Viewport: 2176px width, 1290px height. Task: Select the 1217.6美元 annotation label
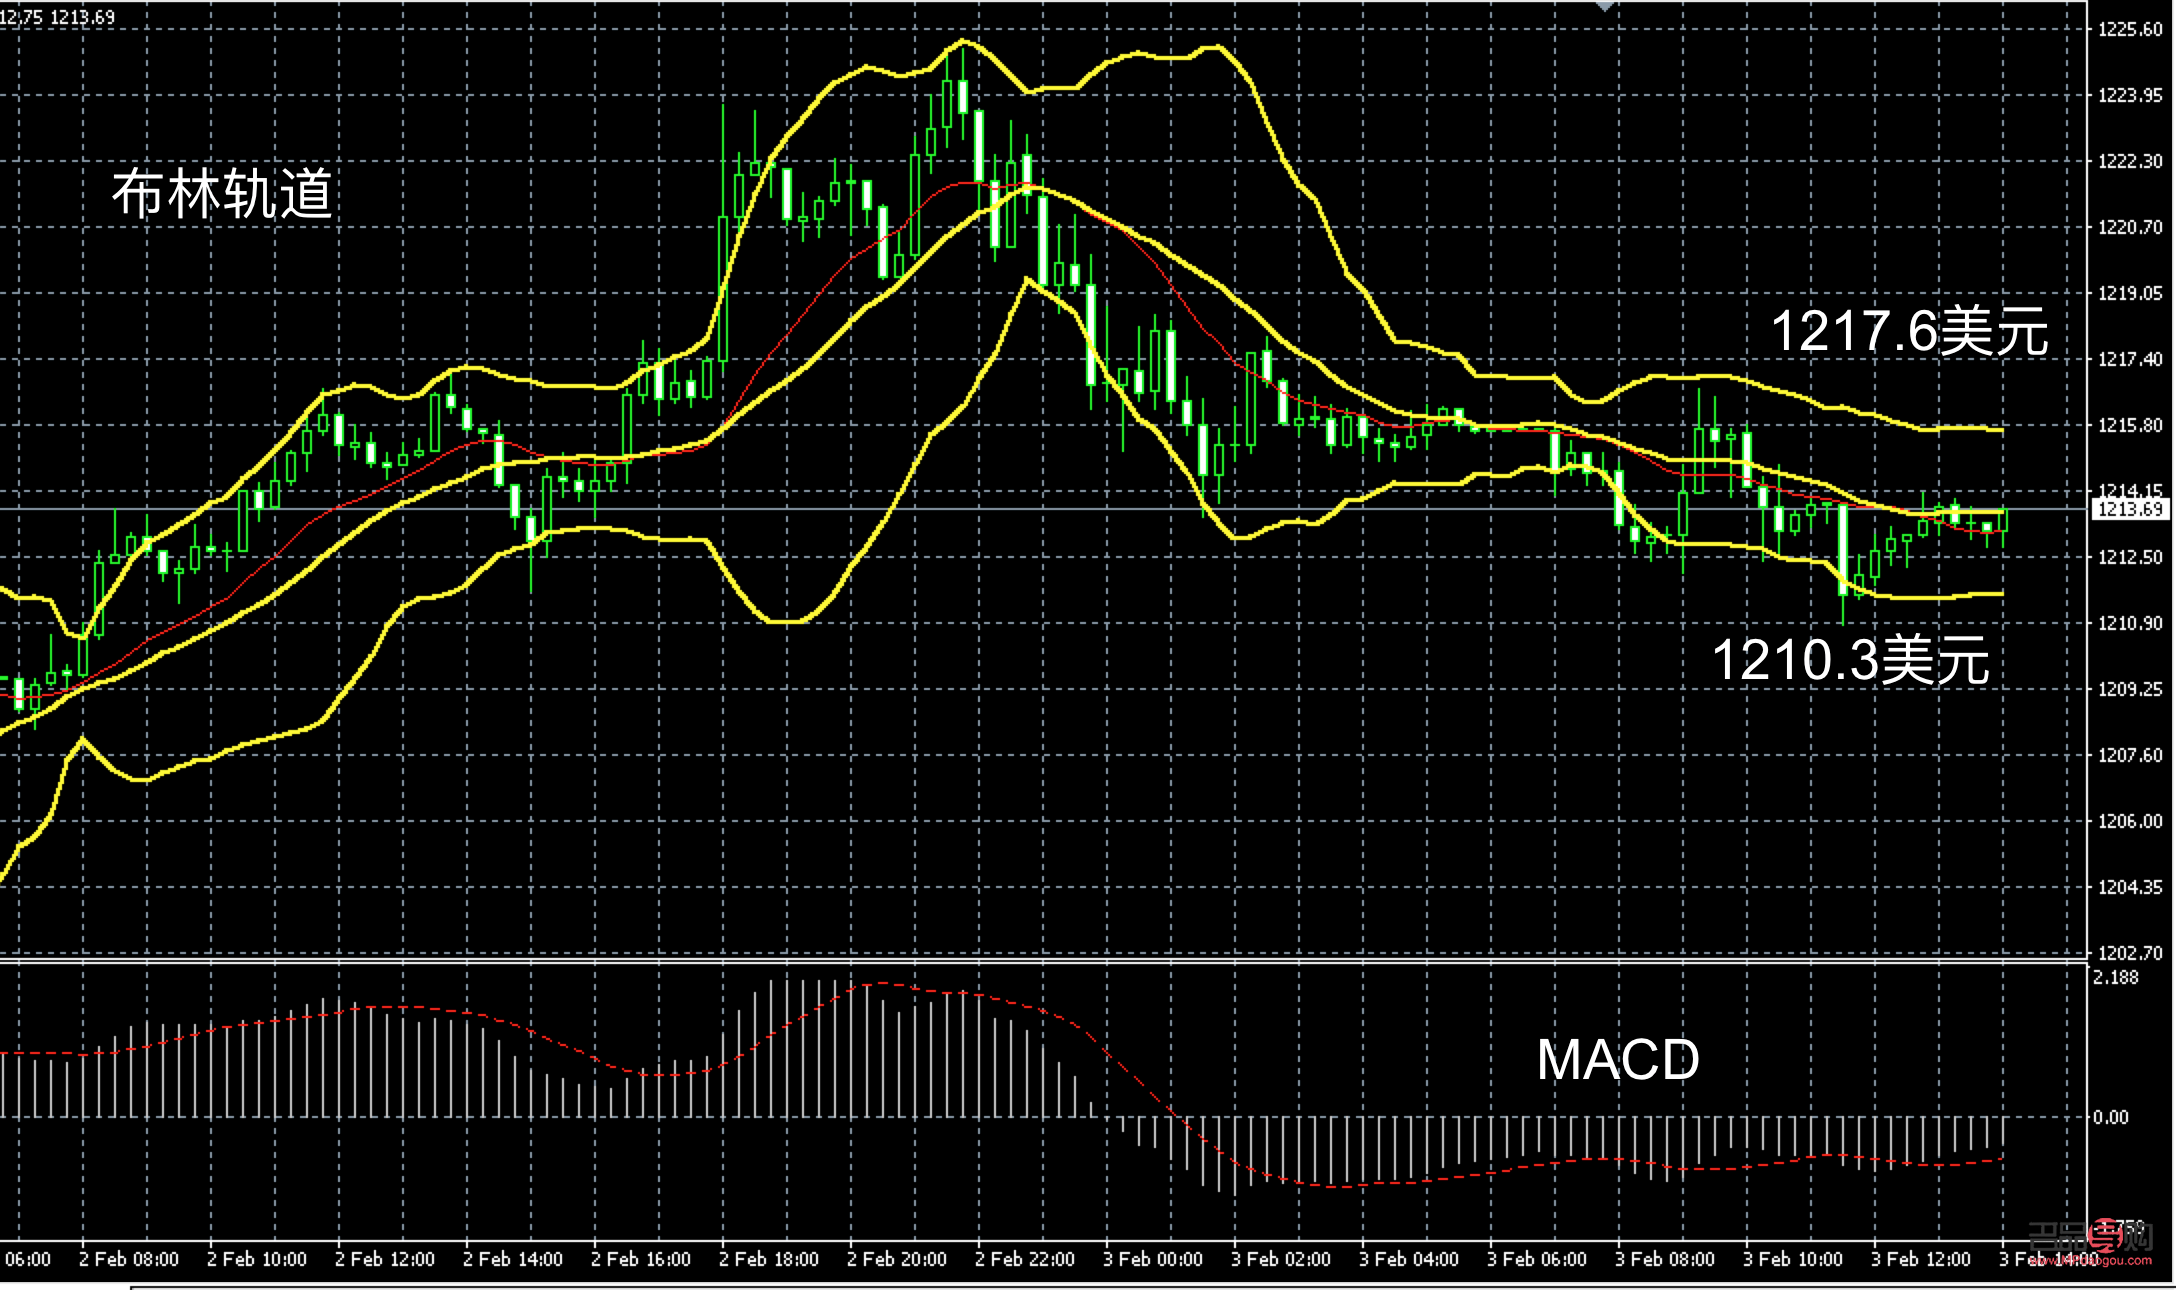point(1909,330)
